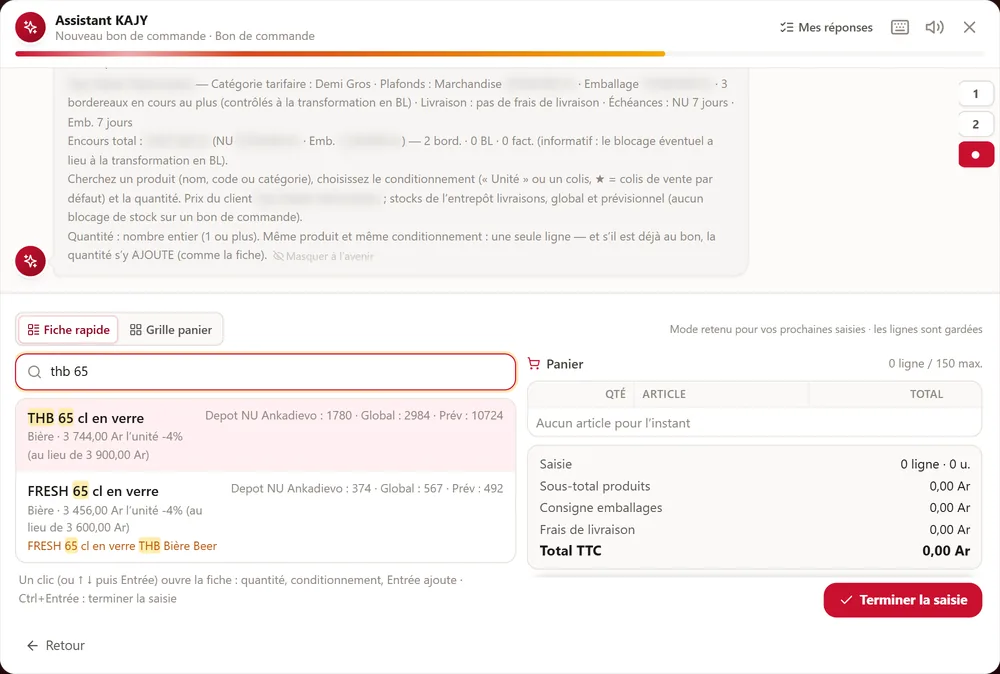The image size is (1000, 674).
Task: Close the assistant panel with the X
Action: 969,27
